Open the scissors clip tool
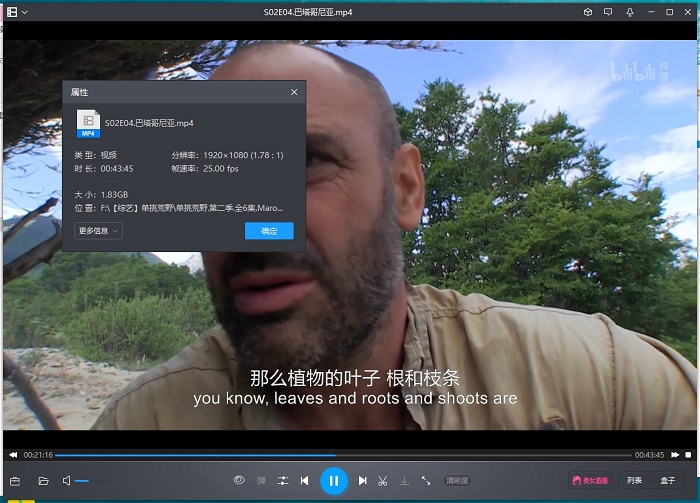700x503 pixels. click(x=382, y=481)
